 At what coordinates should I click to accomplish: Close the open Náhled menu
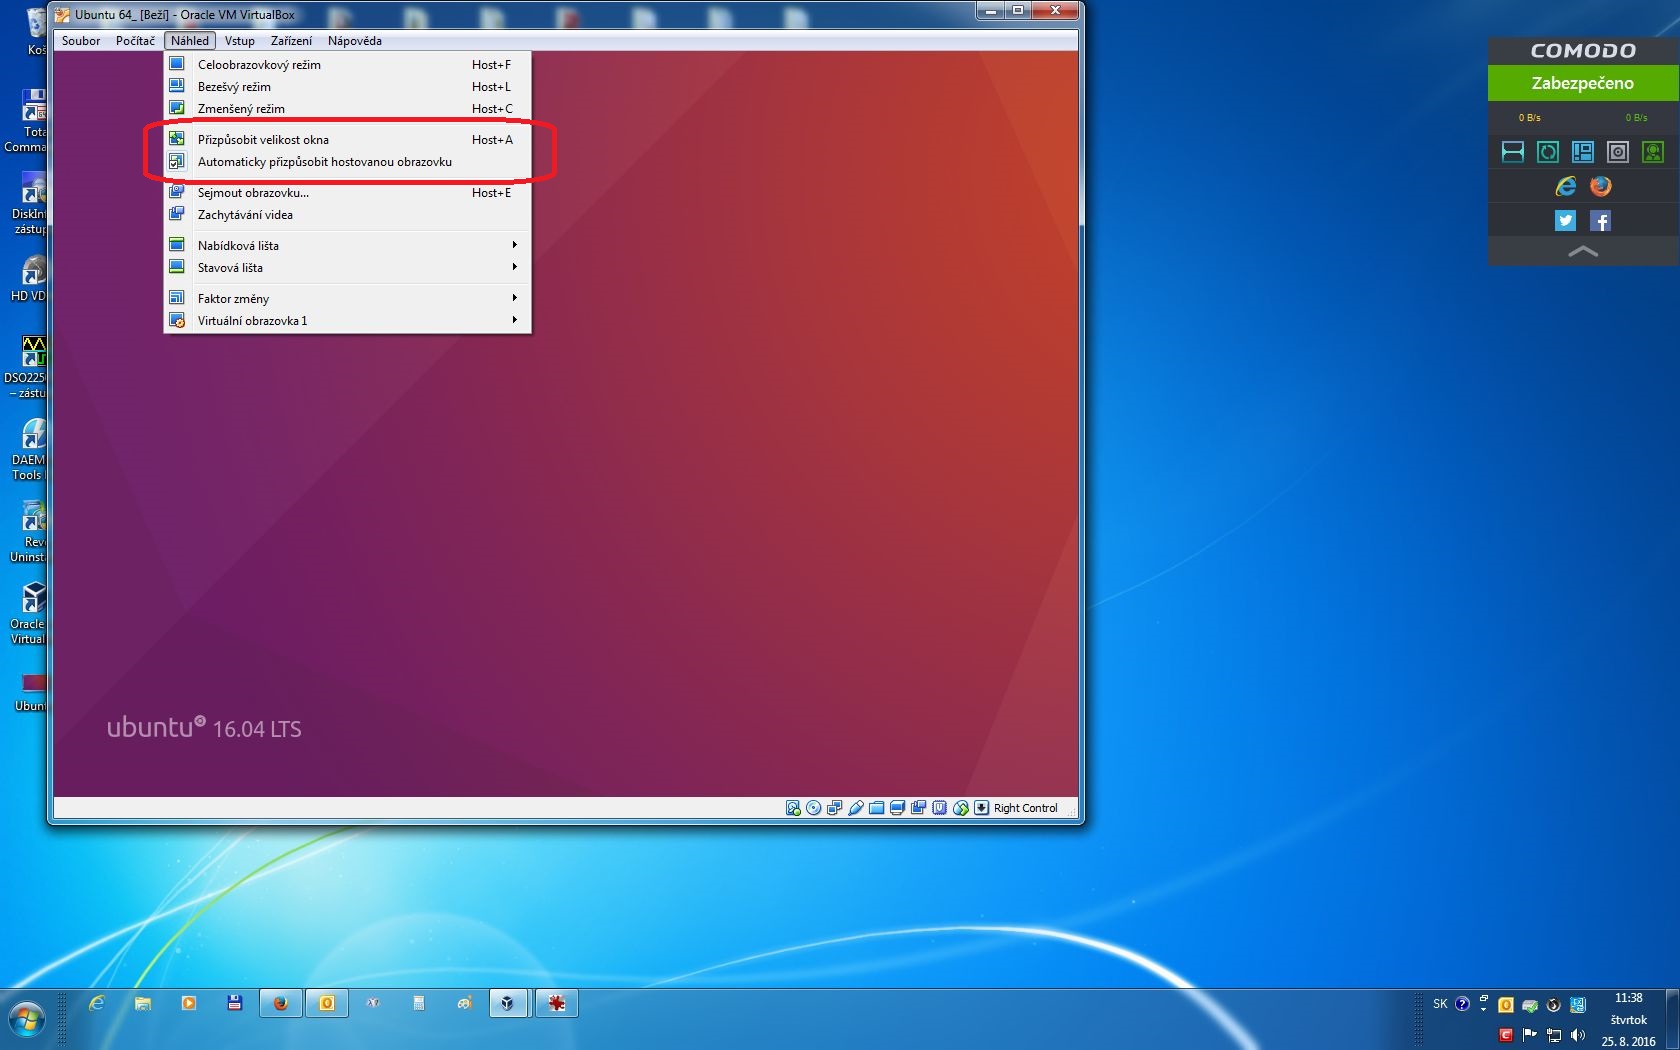190,41
